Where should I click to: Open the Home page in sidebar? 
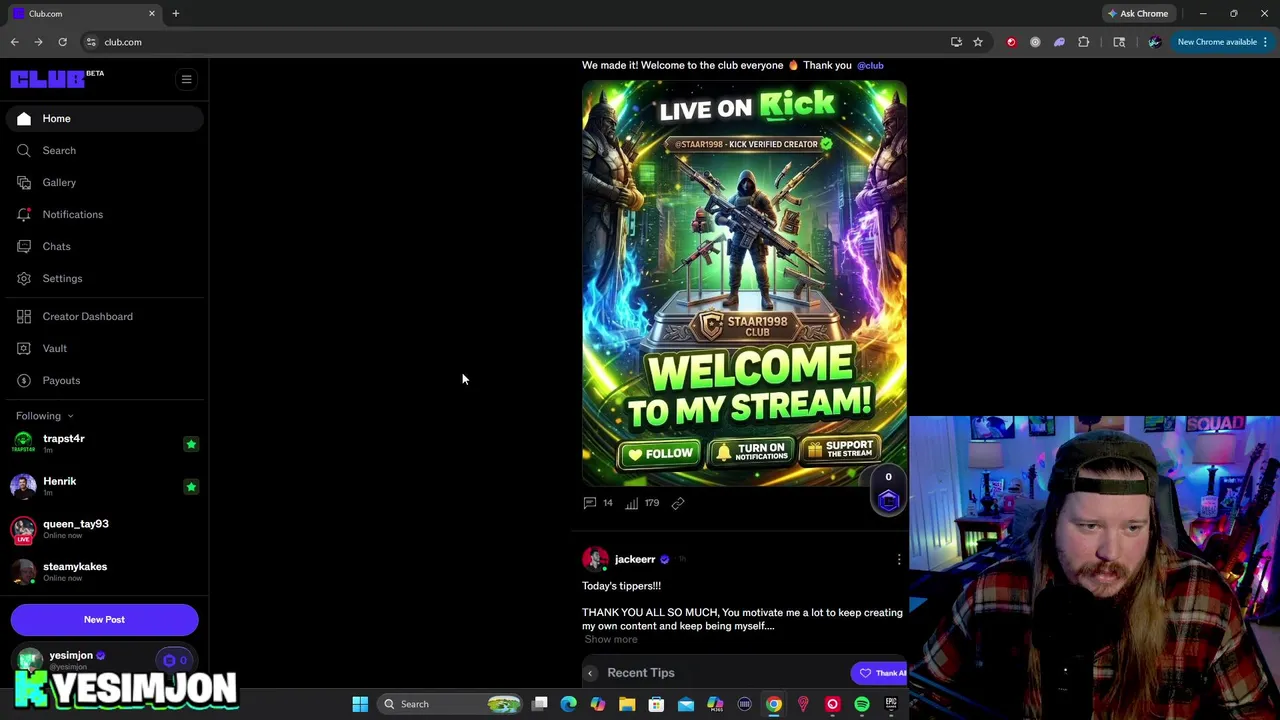point(104,118)
